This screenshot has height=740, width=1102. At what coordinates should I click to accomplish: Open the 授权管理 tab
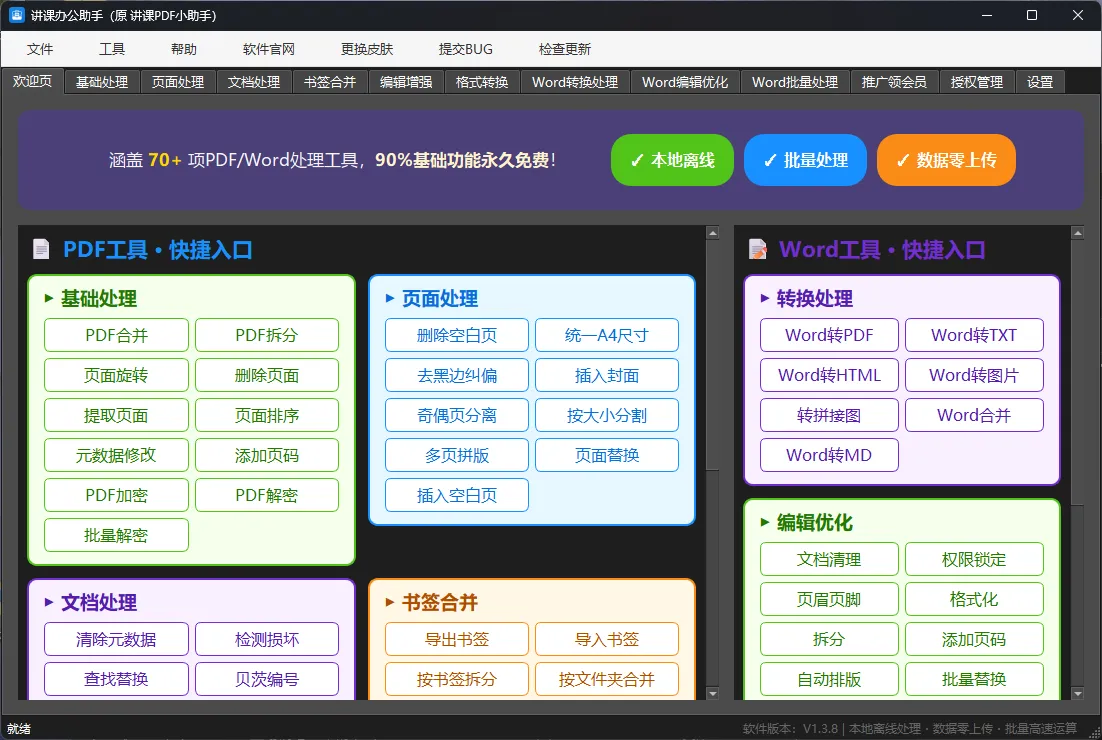pyautogui.click(x=977, y=82)
